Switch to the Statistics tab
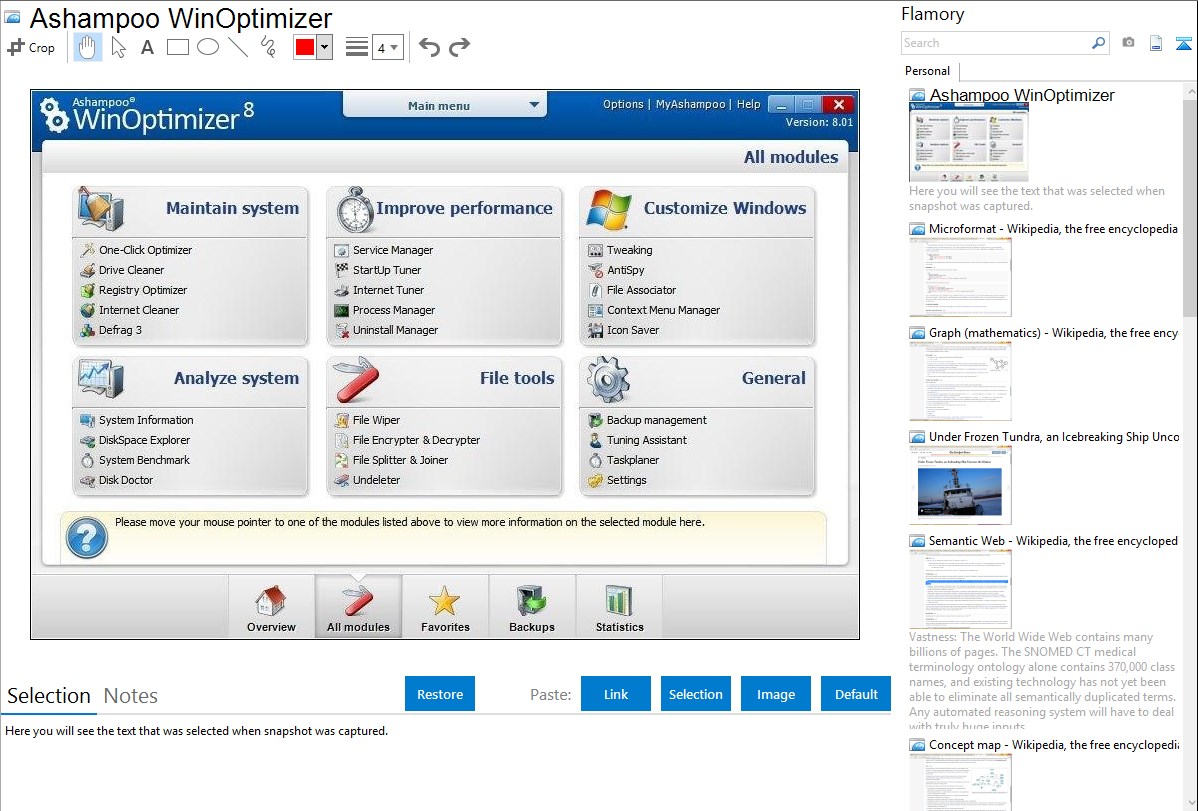Screen dimensions: 1198x811 click(x=620, y=608)
